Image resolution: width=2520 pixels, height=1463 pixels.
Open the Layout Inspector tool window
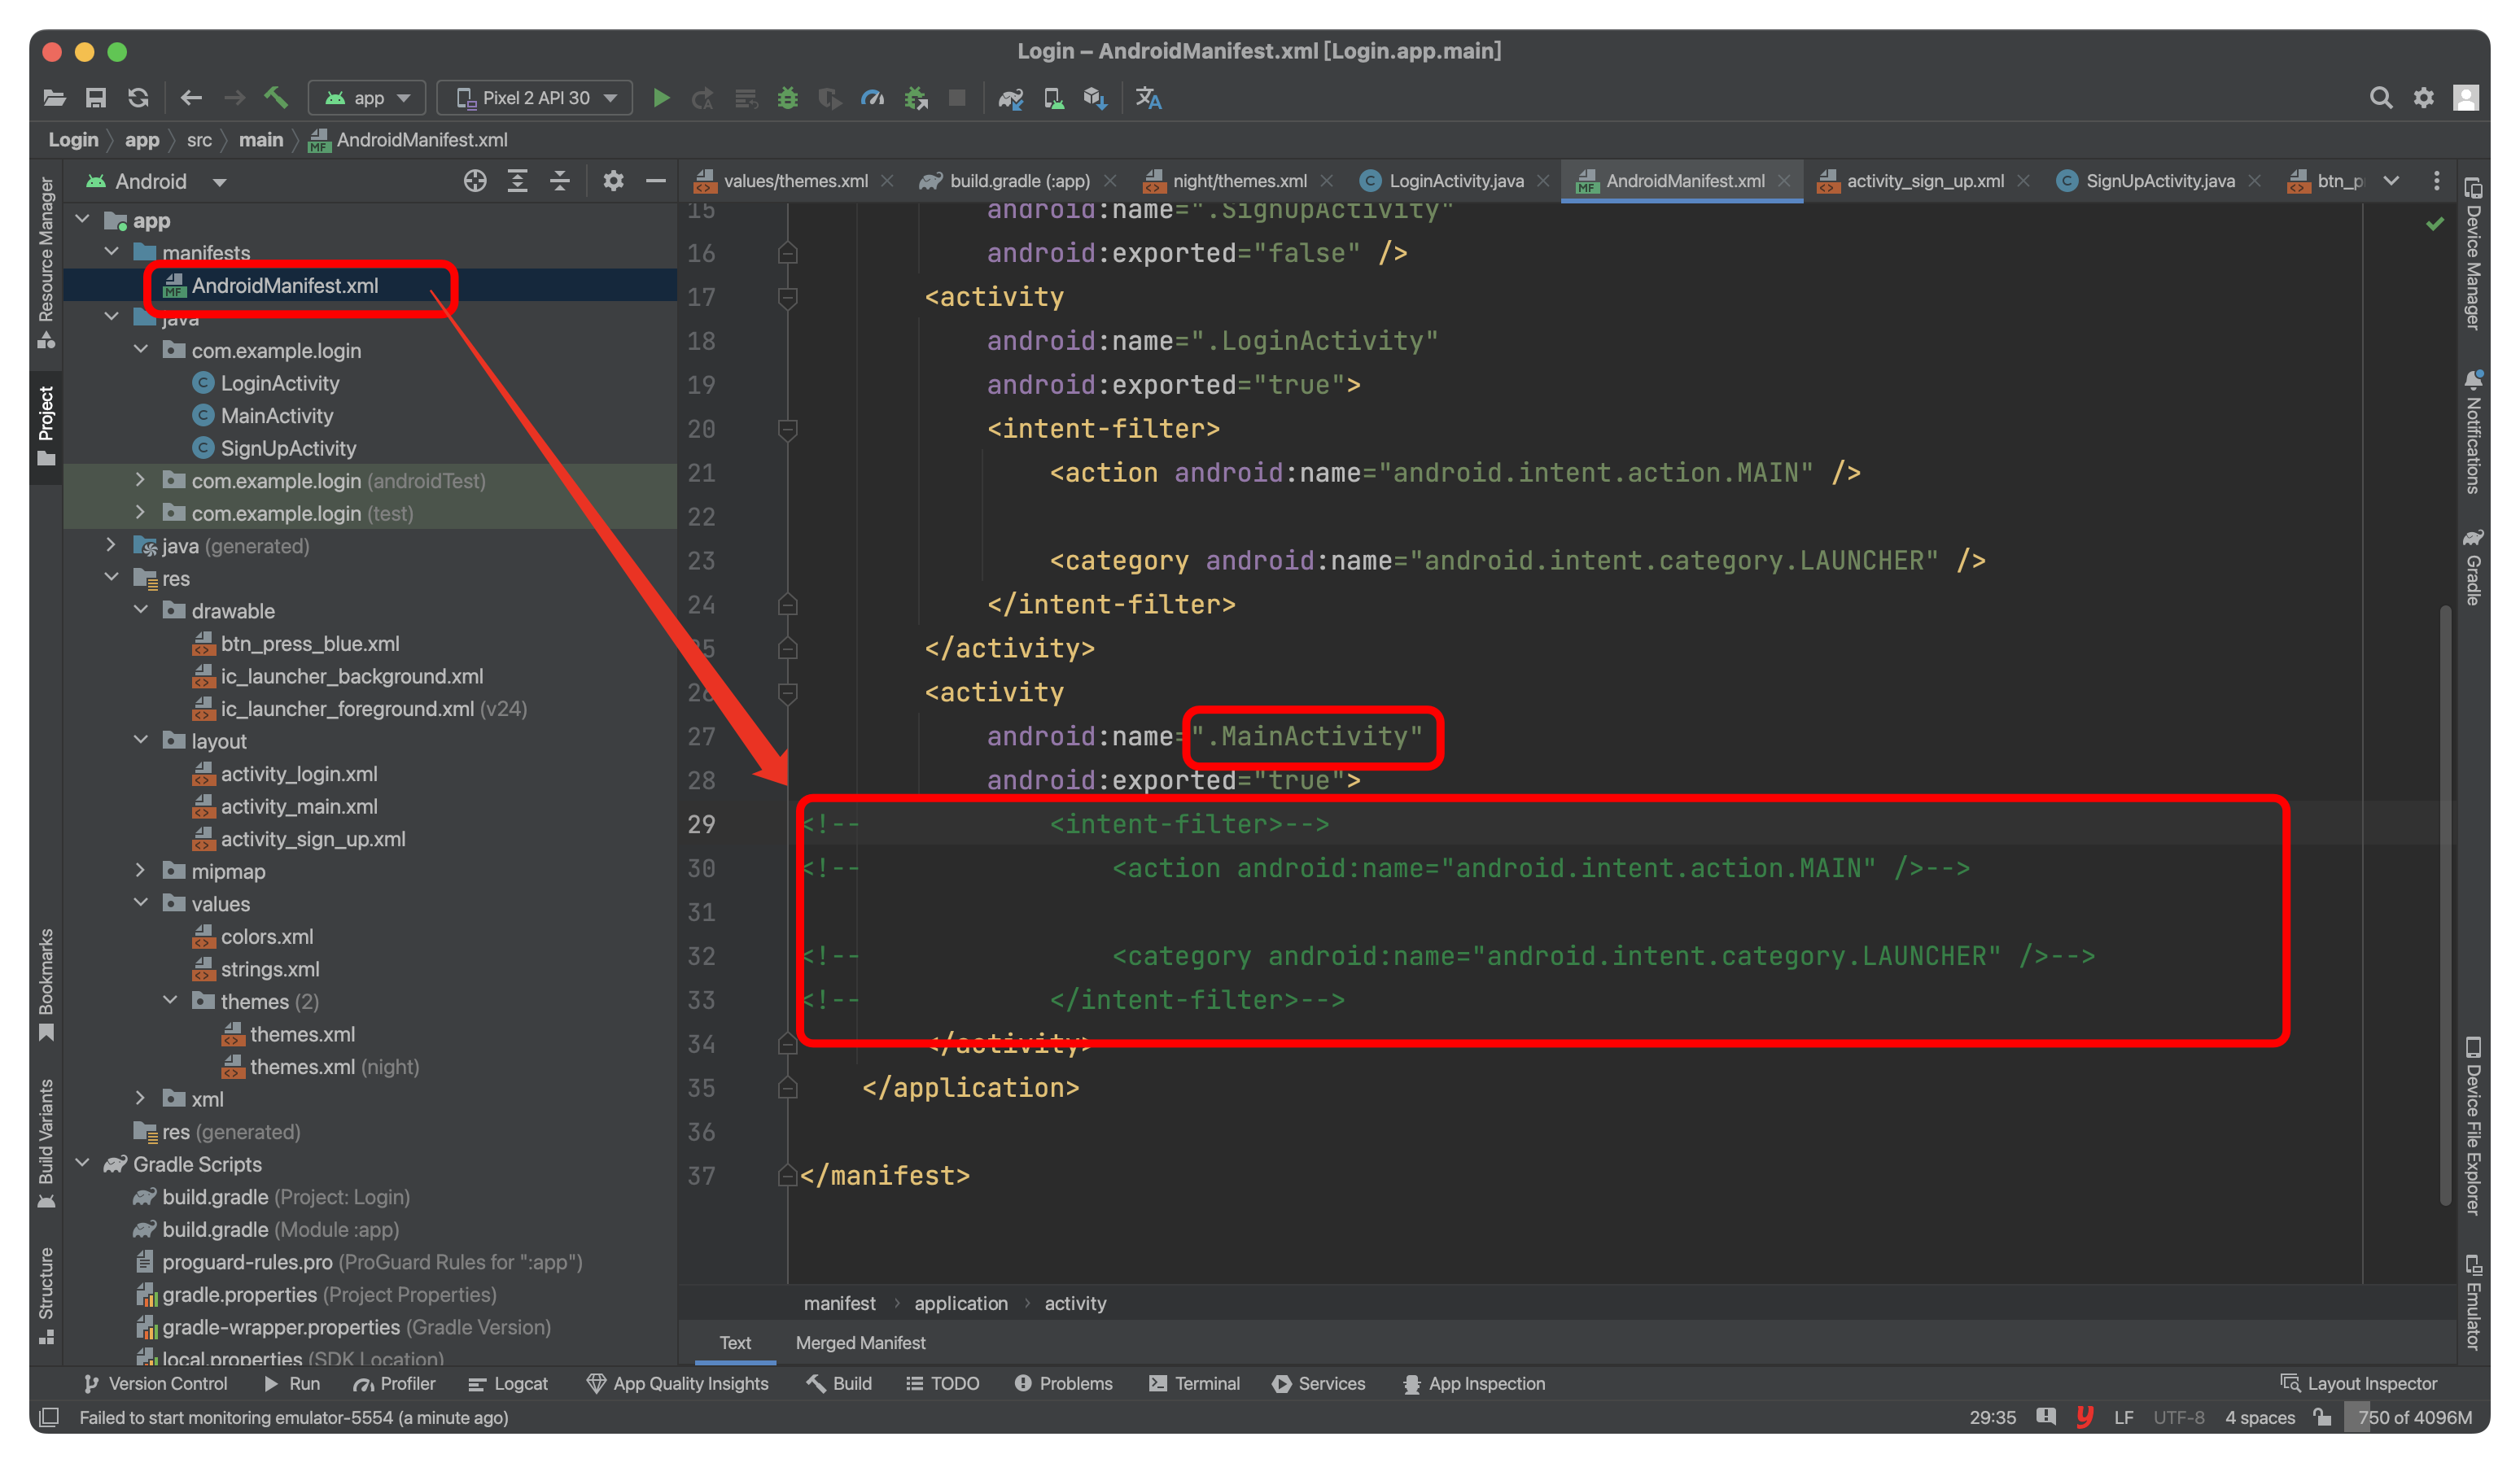pos(2358,1383)
